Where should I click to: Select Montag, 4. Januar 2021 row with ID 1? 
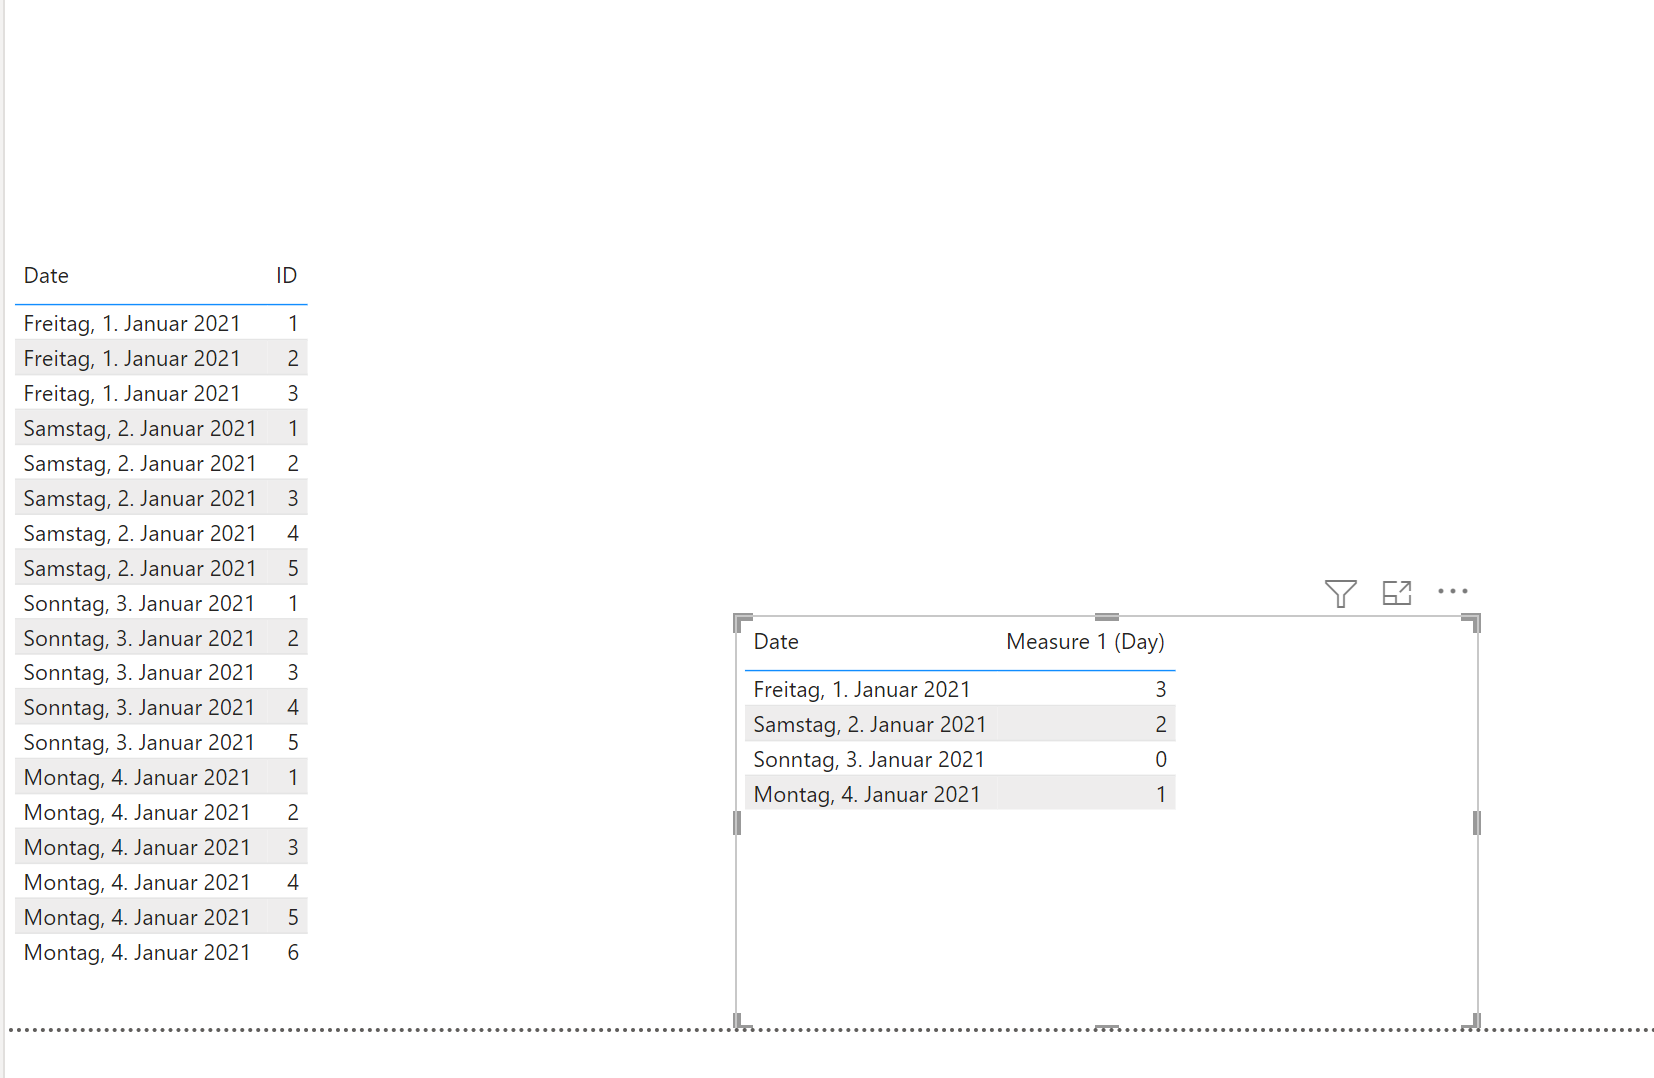coord(161,777)
